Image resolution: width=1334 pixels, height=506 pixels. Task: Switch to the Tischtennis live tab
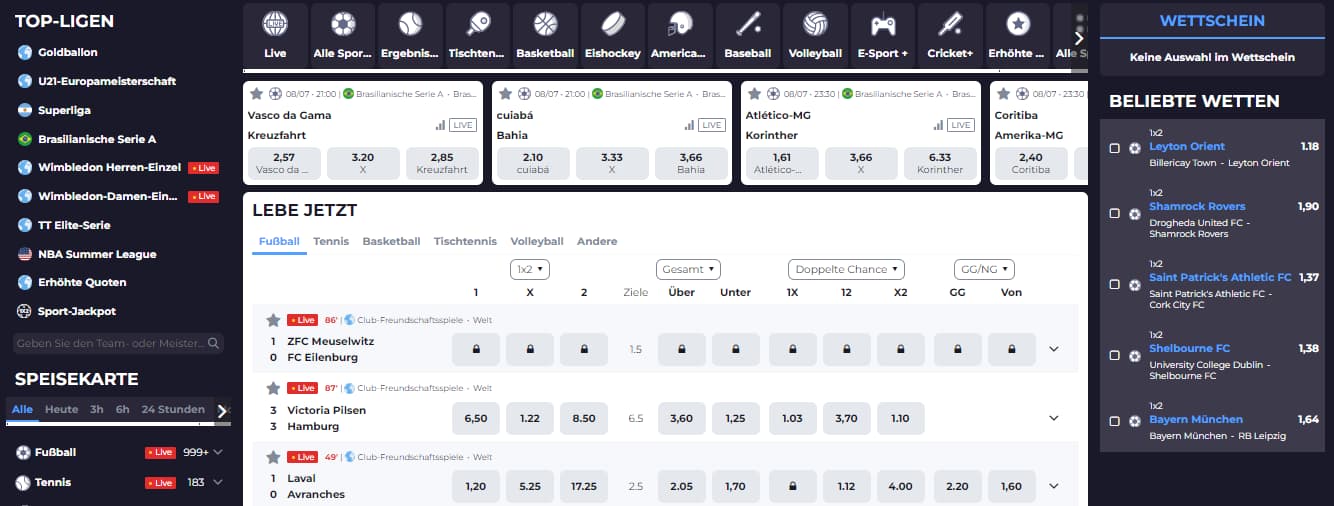tap(465, 241)
